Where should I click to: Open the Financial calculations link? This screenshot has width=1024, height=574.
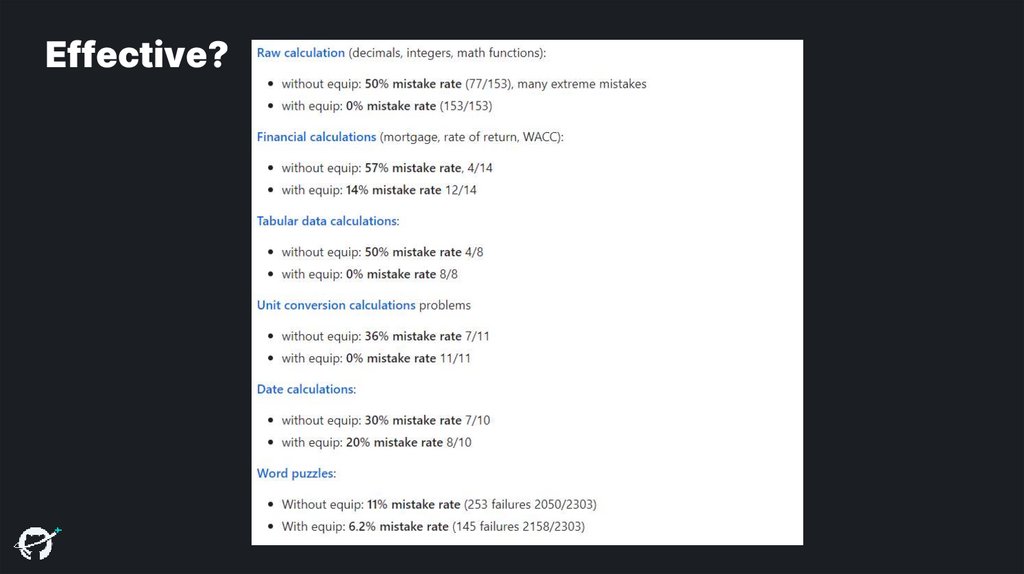point(316,136)
